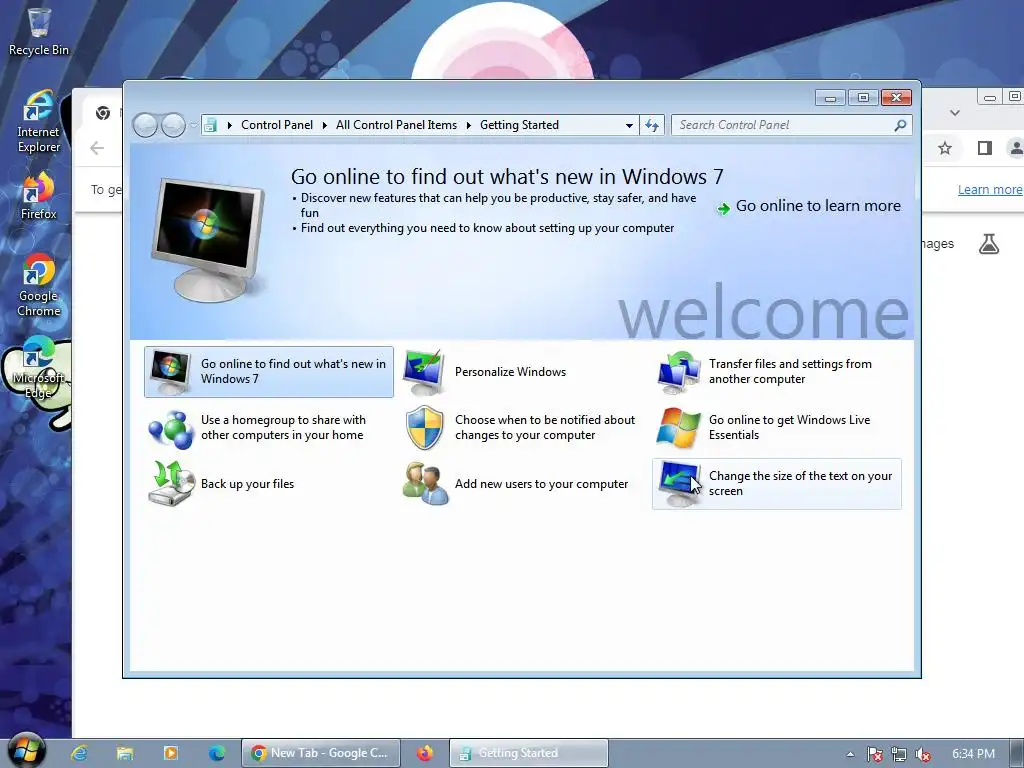
Task: Click the User Account Control shield icon
Action: tap(424, 428)
